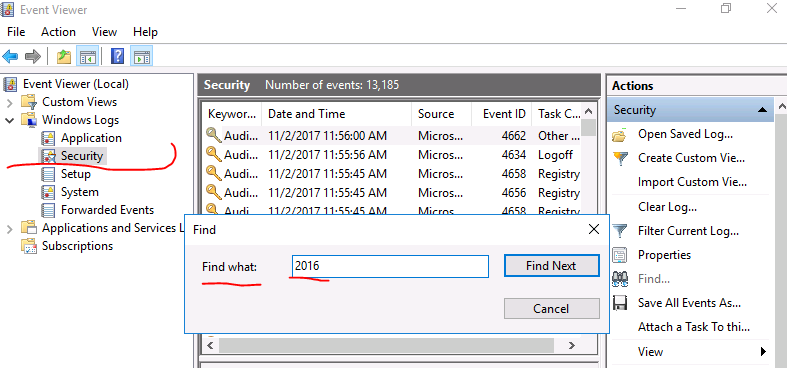787x368 pixels.
Task: Click the Up one level folder icon
Action: [x=64, y=56]
